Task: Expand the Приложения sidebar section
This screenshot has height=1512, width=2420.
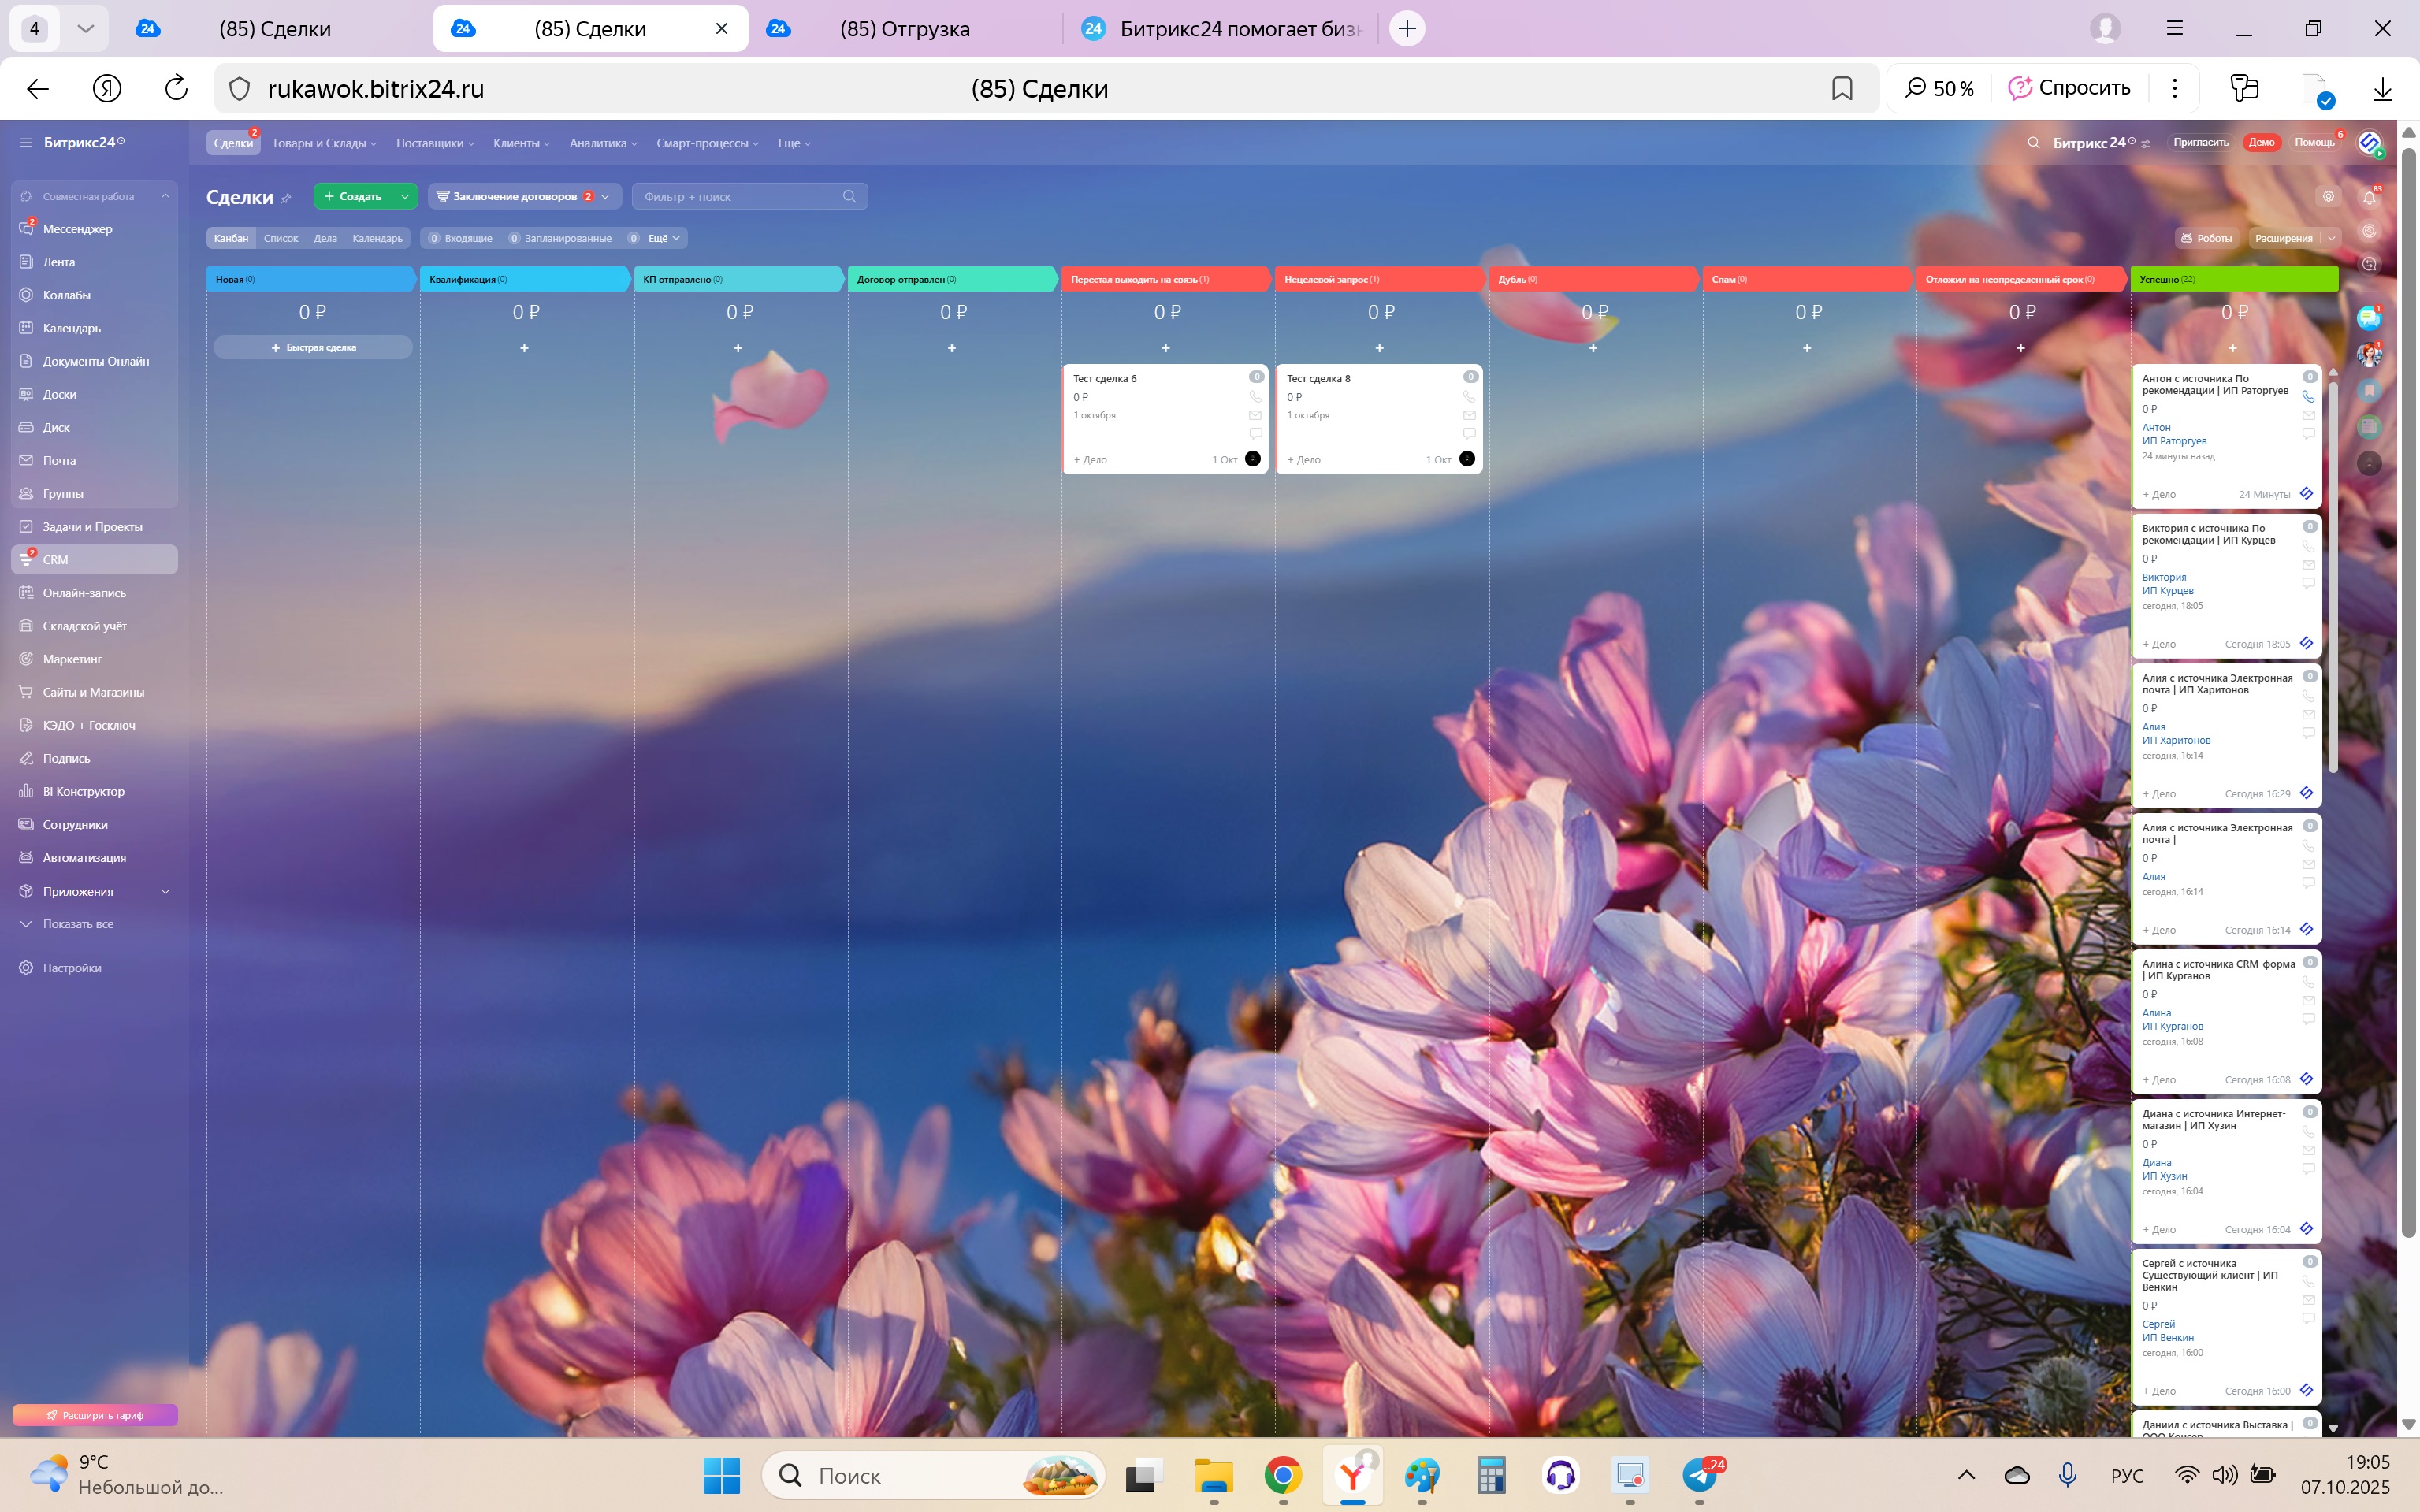Action: [x=165, y=891]
